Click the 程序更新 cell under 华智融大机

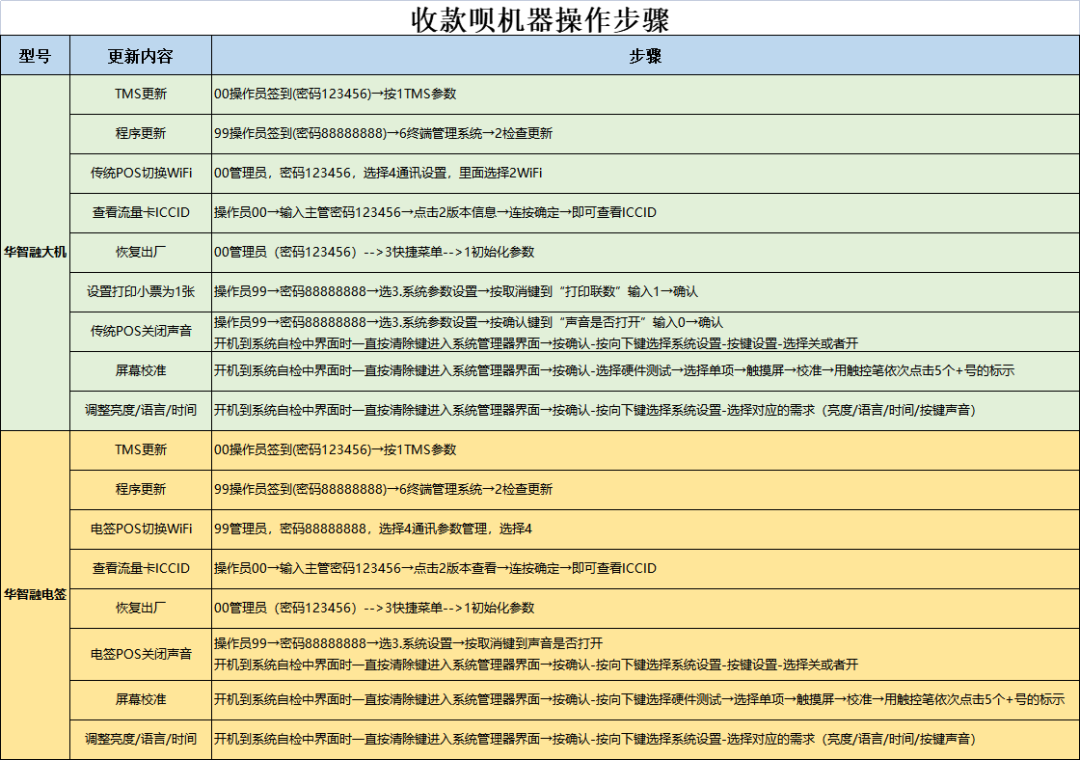point(140,133)
